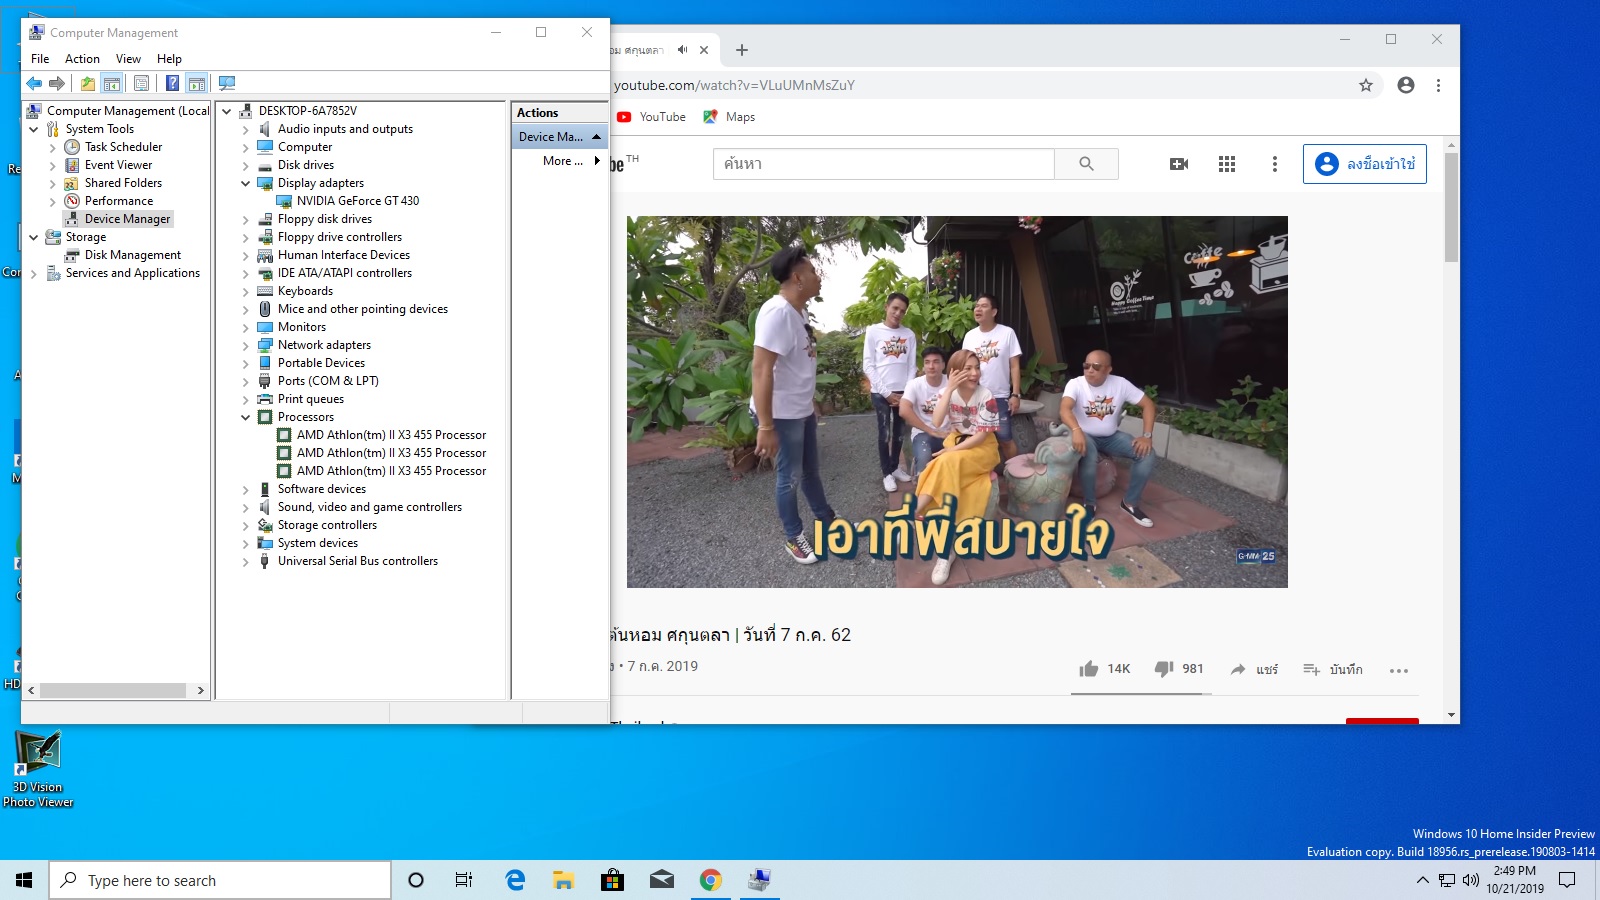
Task: Open the Action menu
Action: click(x=82, y=59)
